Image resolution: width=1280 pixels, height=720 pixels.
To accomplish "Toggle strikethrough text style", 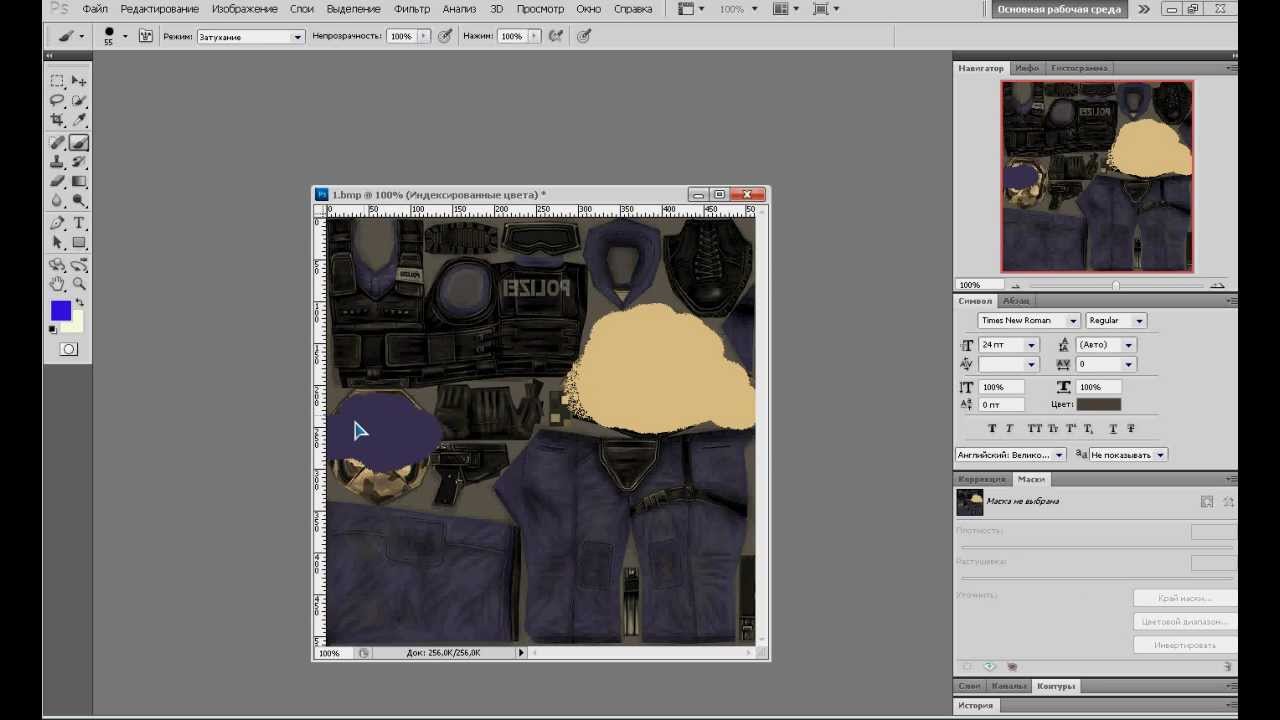I will 1131,428.
